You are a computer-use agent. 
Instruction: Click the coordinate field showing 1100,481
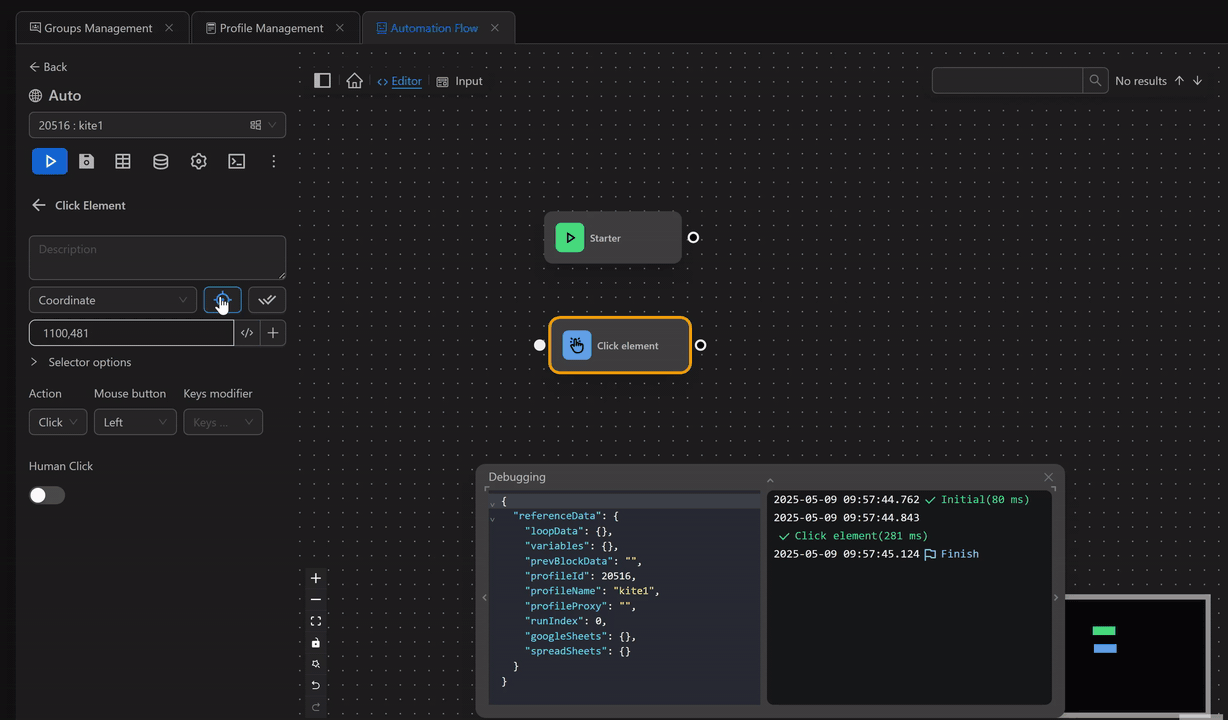131,333
